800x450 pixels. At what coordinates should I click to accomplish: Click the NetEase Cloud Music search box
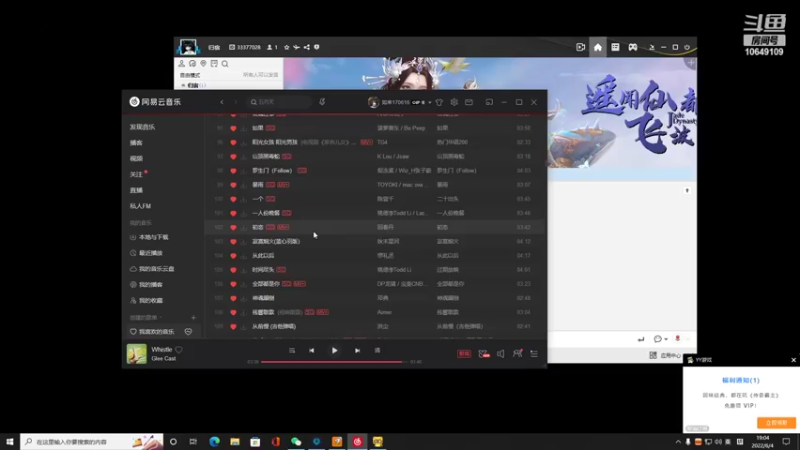[x=280, y=102]
